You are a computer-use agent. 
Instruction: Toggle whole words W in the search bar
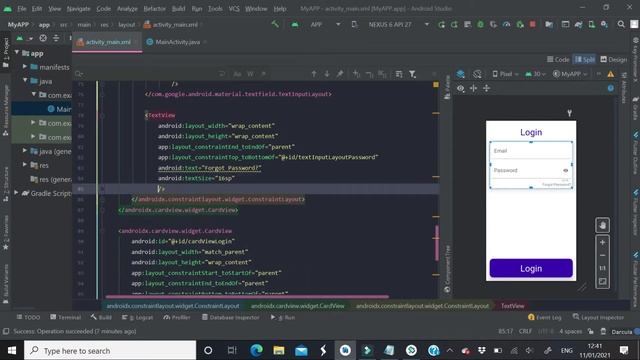250,74
